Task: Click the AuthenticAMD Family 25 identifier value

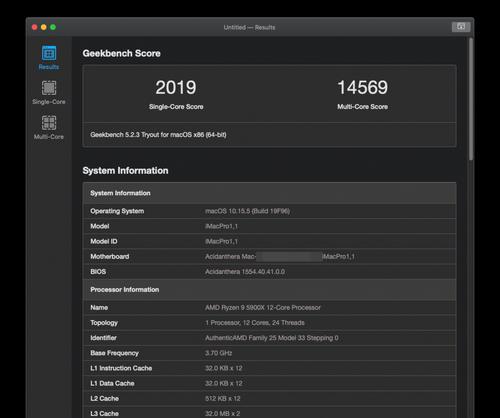Action: [x=272, y=338]
